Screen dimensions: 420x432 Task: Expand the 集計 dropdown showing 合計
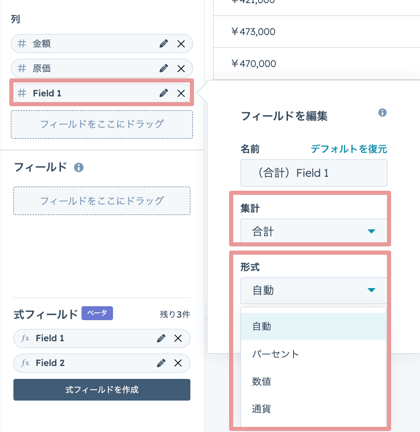[x=313, y=231]
